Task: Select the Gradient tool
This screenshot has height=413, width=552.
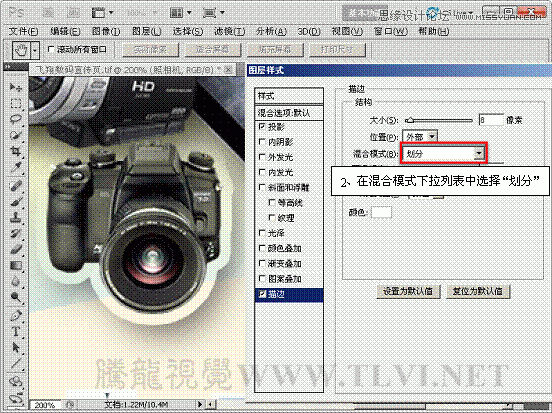Action: pyautogui.click(x=15, y=265)
